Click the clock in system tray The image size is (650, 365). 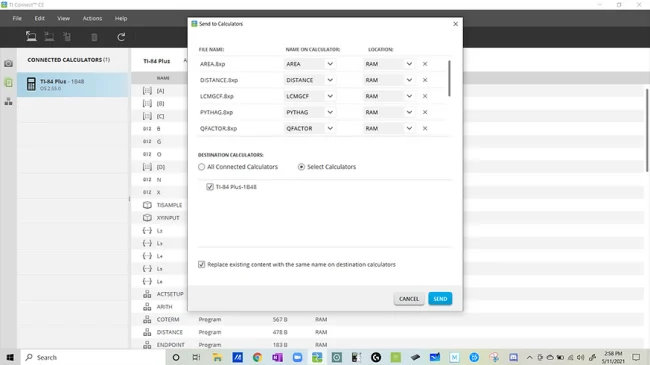click(613, 357)
